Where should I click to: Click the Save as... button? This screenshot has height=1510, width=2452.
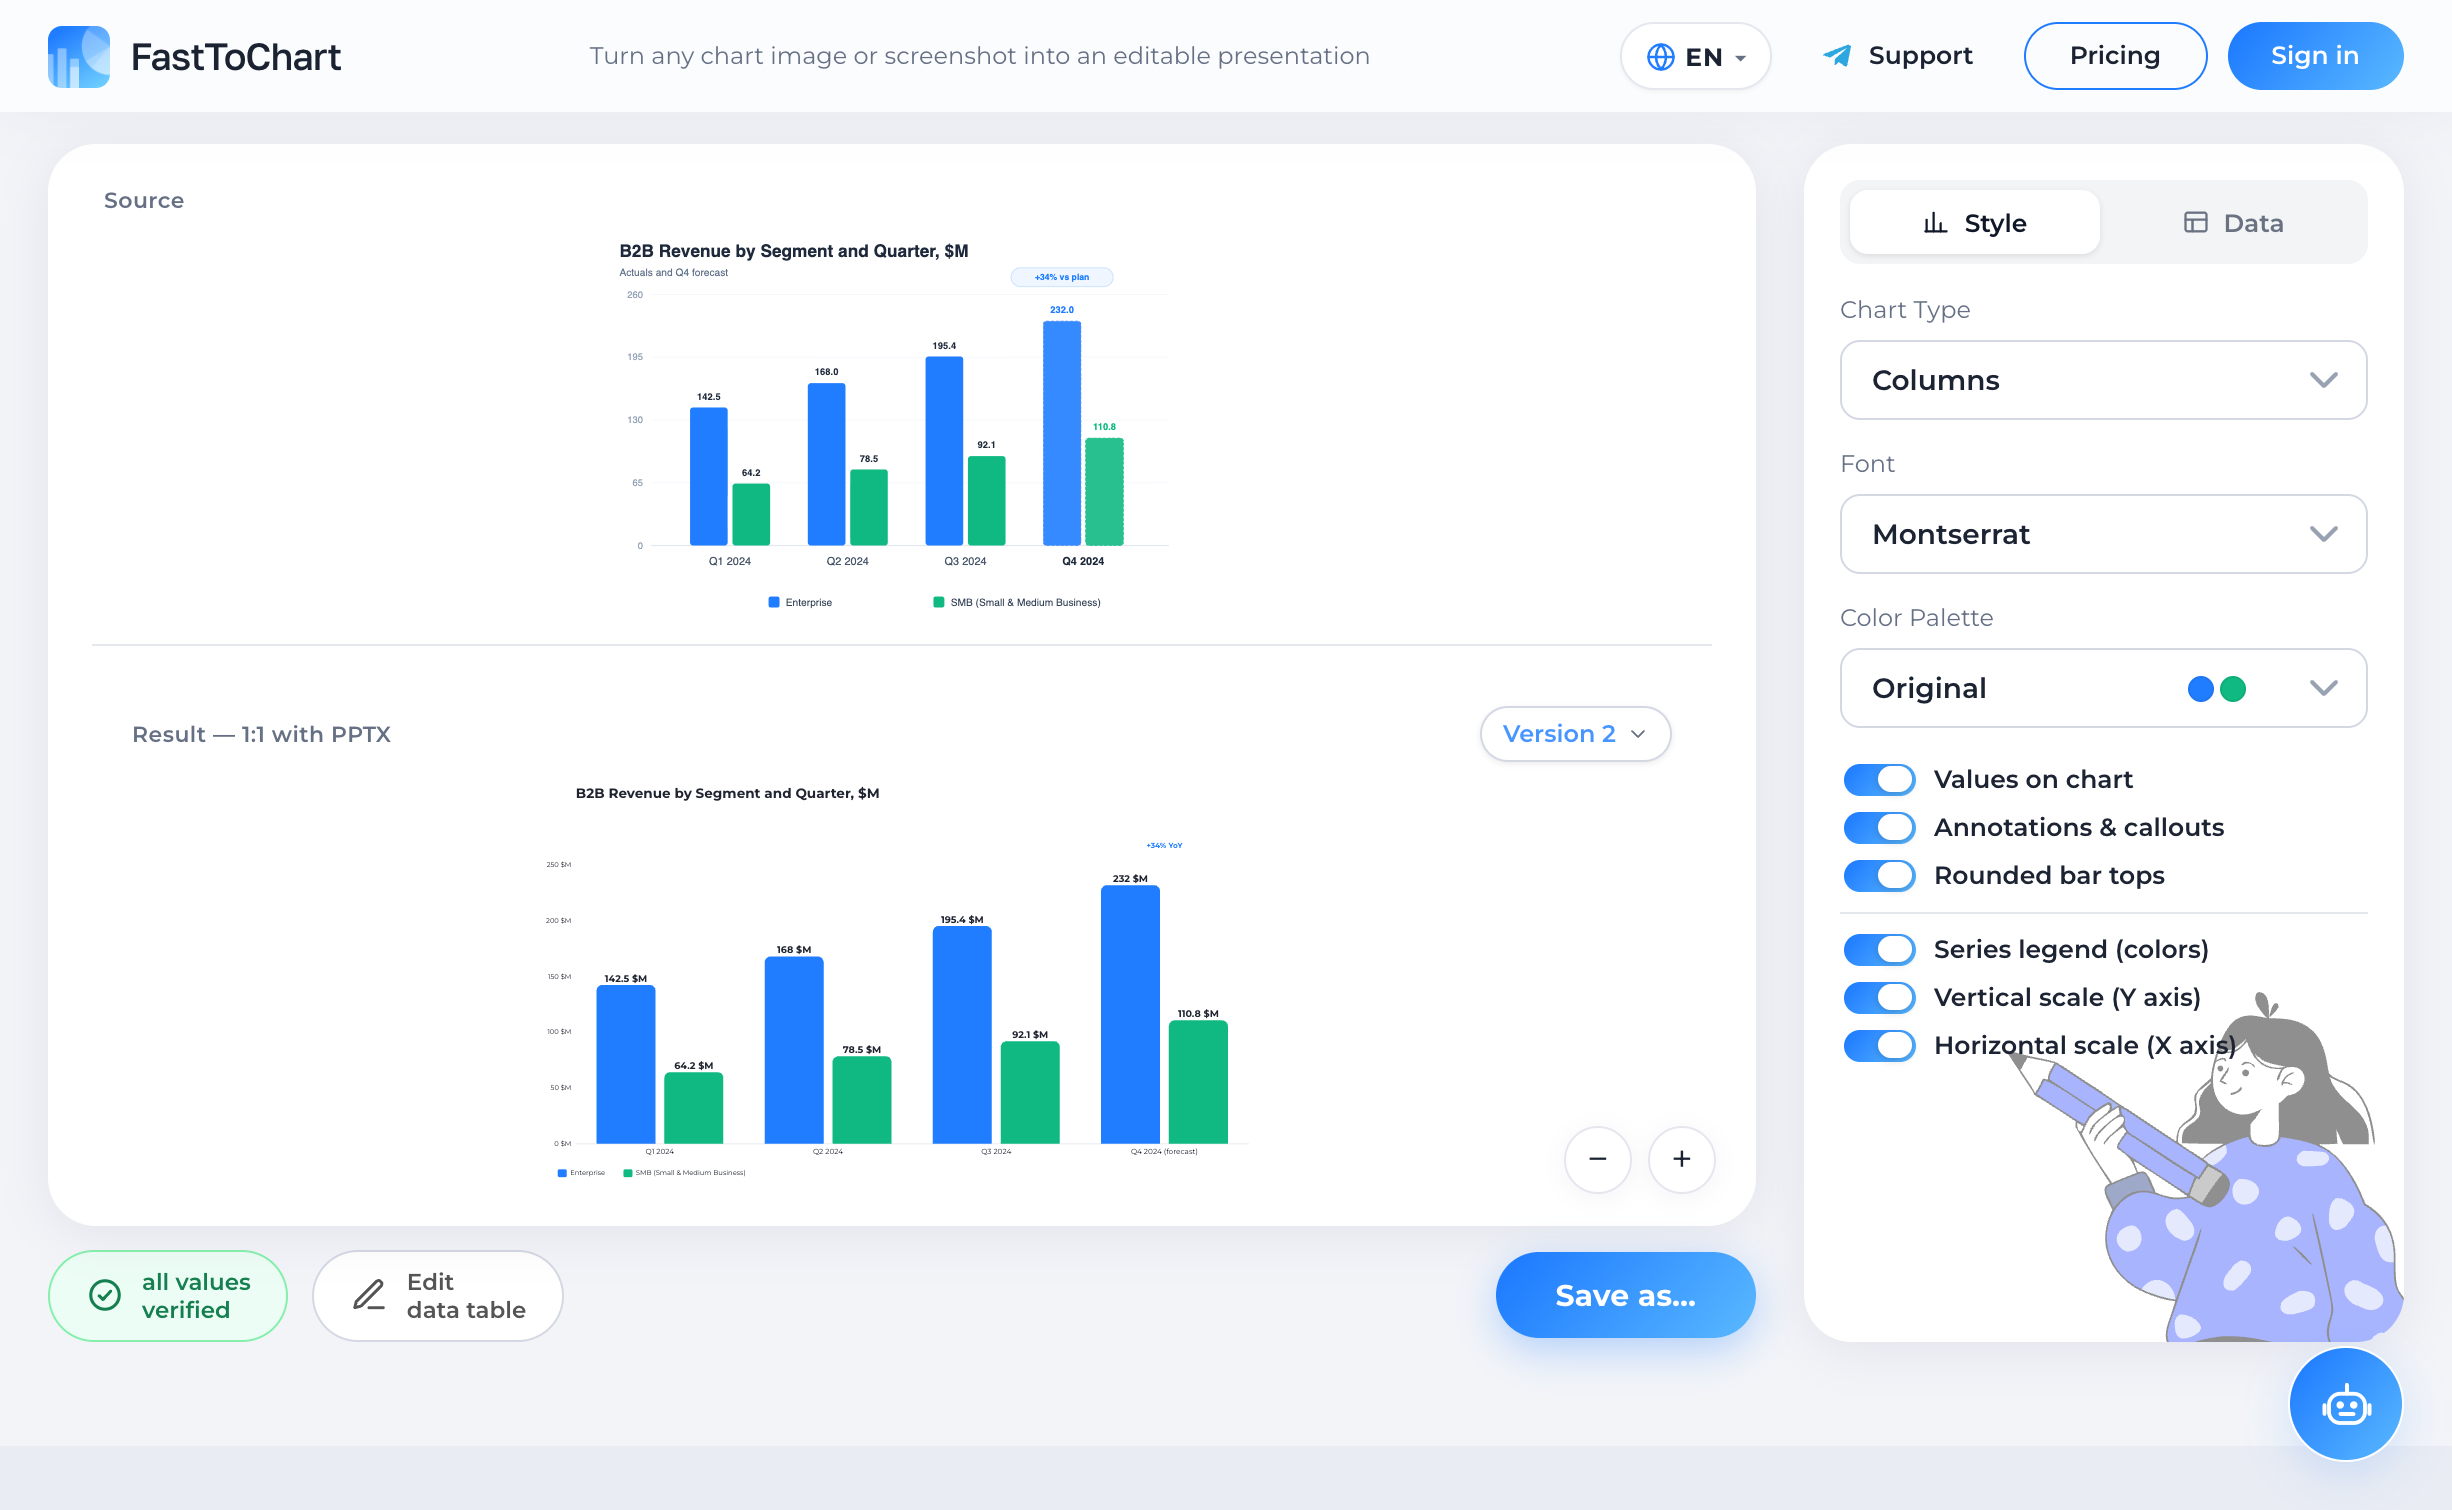(1625, 1295)
